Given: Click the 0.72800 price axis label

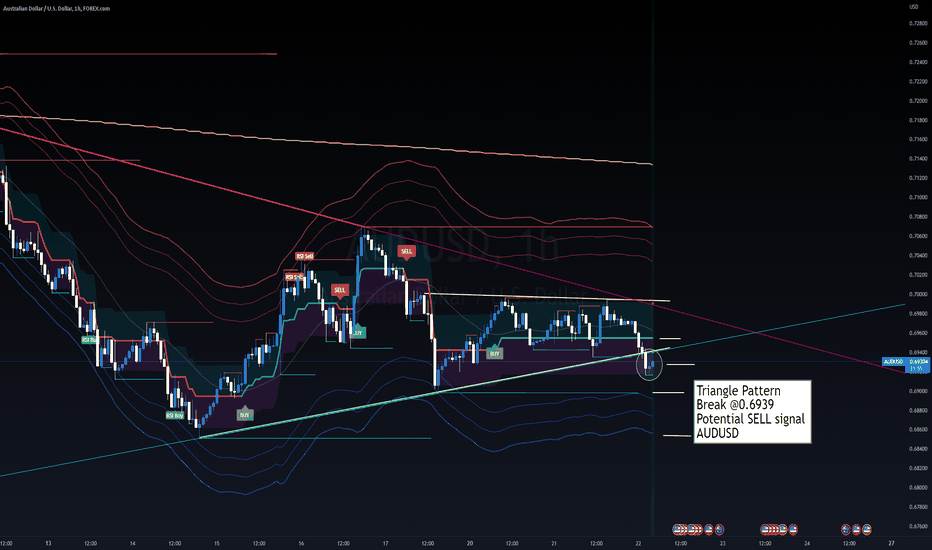Looking at the screenshot, I should 918,24.
